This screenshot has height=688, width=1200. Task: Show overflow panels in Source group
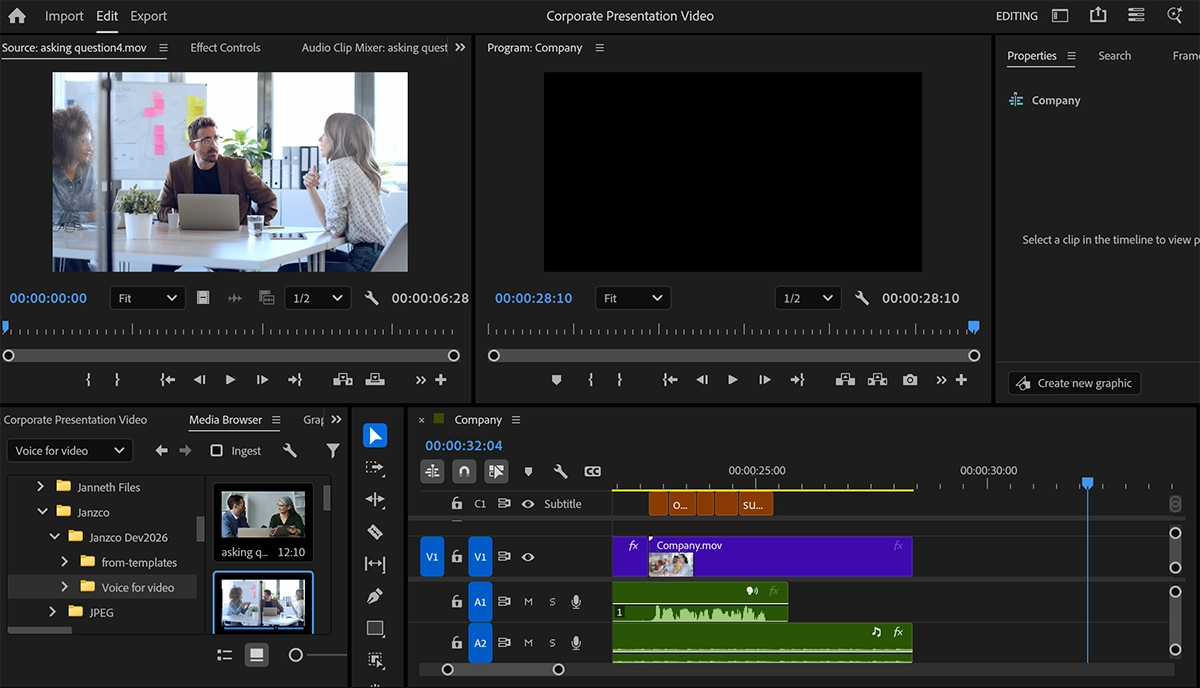tap(460, 47)
